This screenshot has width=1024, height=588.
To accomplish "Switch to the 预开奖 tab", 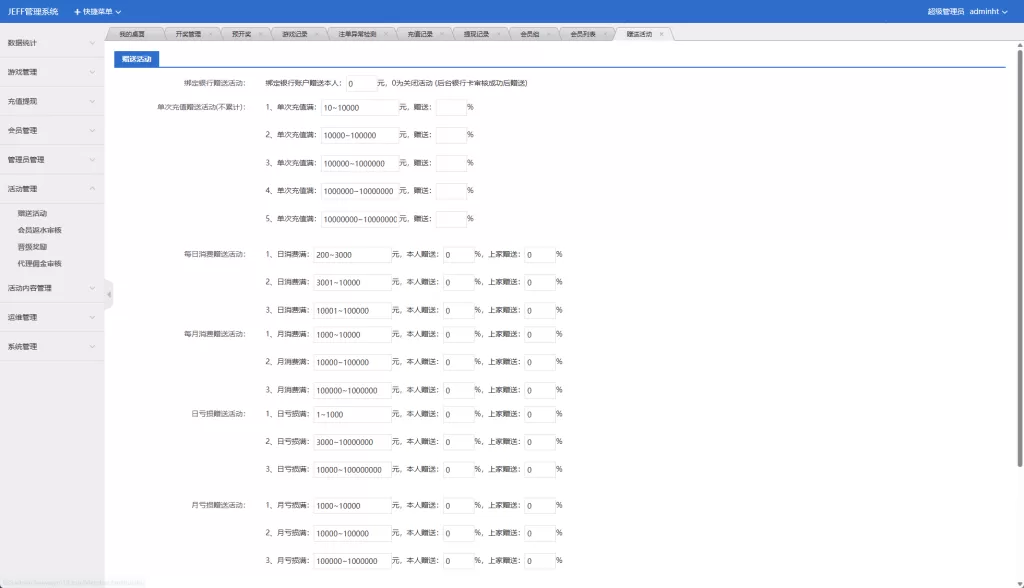I will 241,34.
